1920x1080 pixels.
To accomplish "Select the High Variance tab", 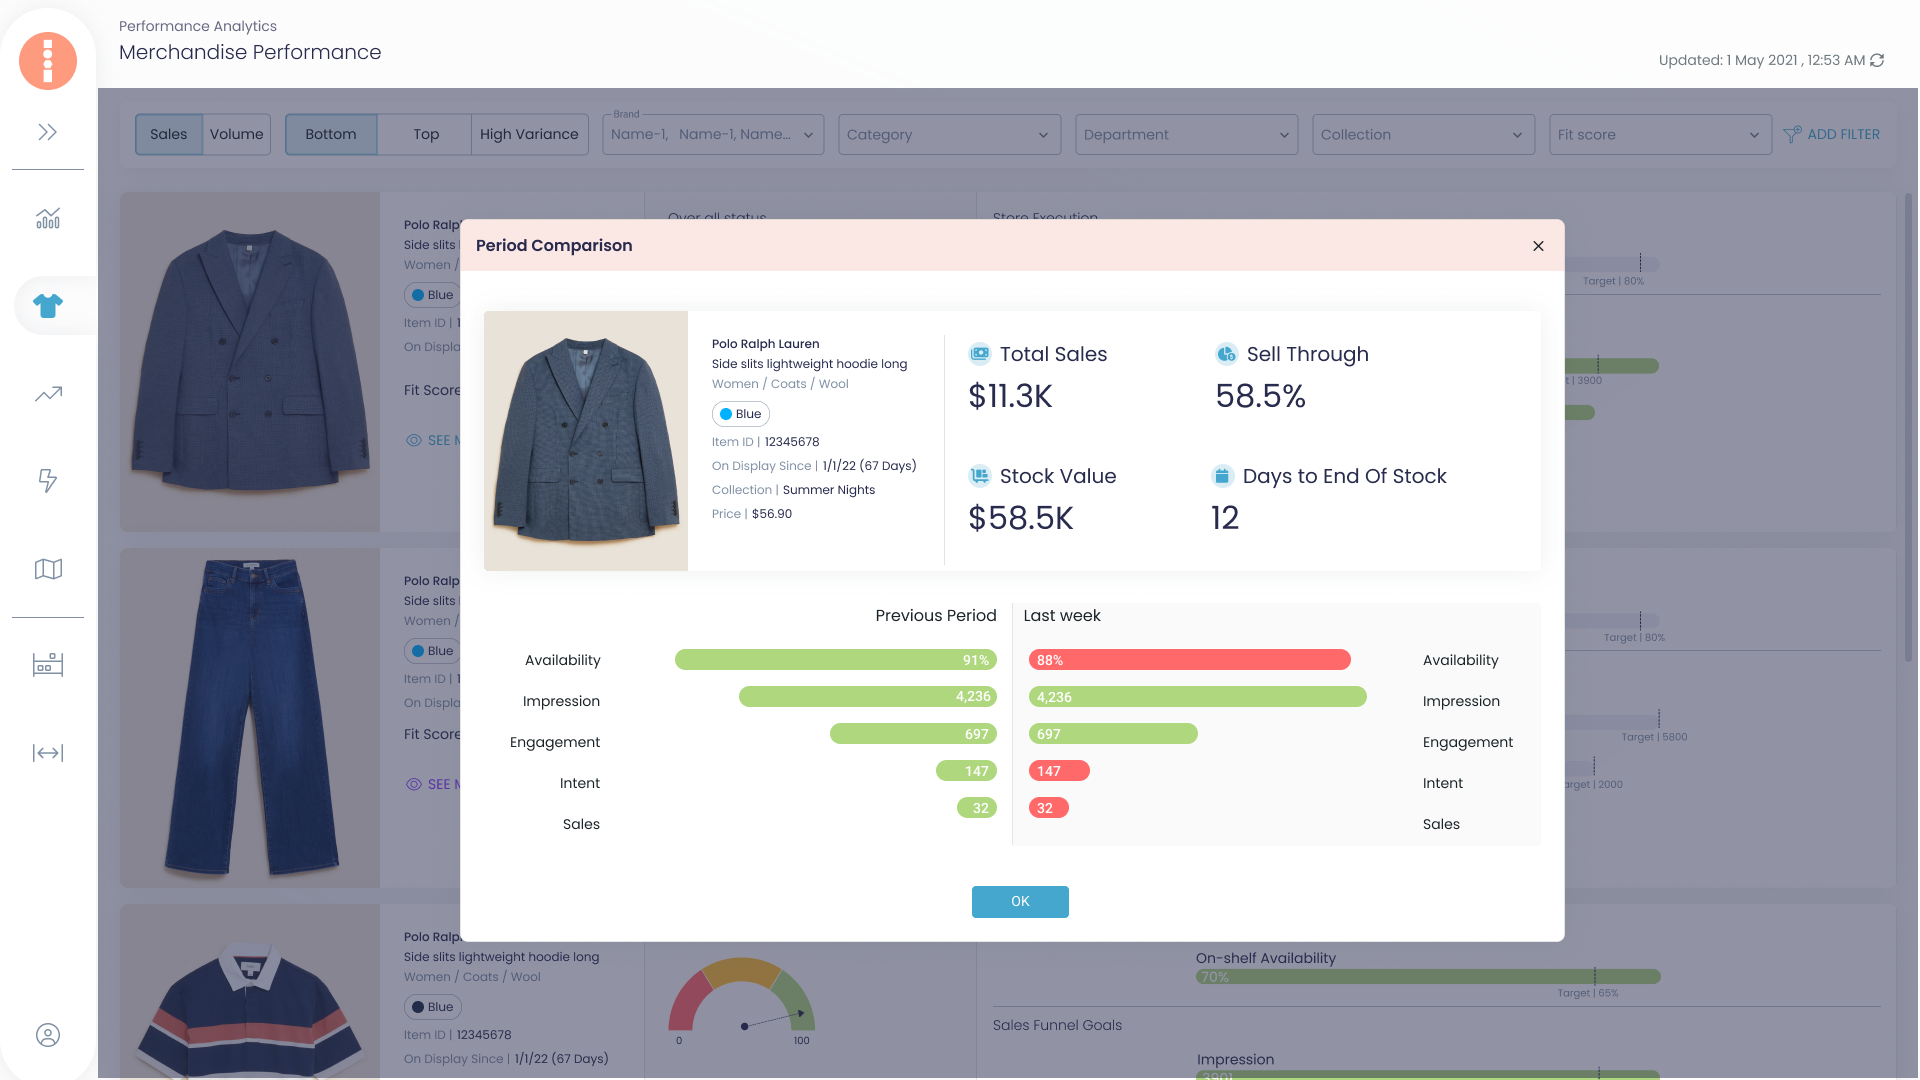I will pyautogui.click(x=529, y=134).
